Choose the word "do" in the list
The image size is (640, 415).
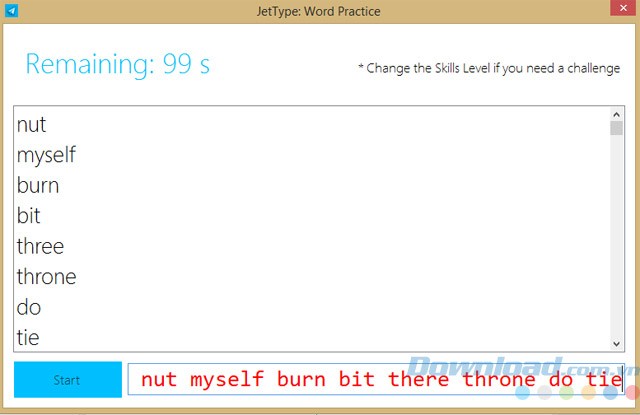tap(29, 307)
